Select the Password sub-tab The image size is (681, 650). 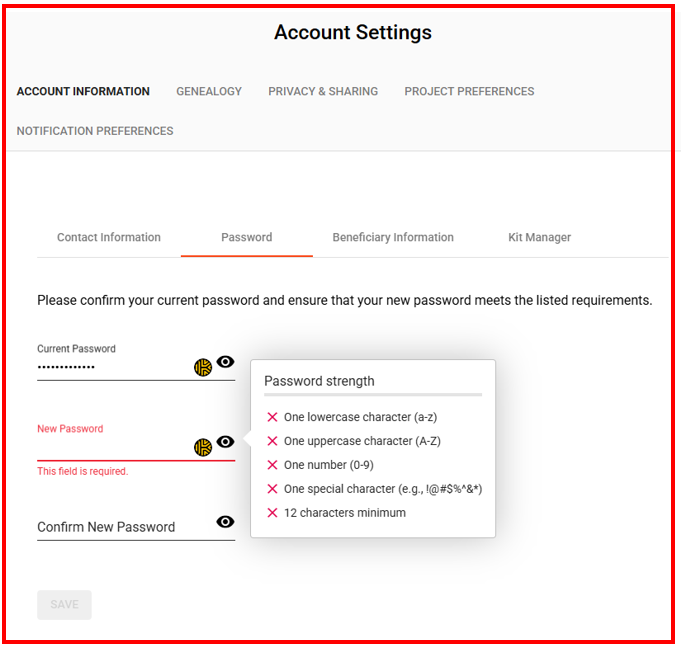(x=247, y=237)
